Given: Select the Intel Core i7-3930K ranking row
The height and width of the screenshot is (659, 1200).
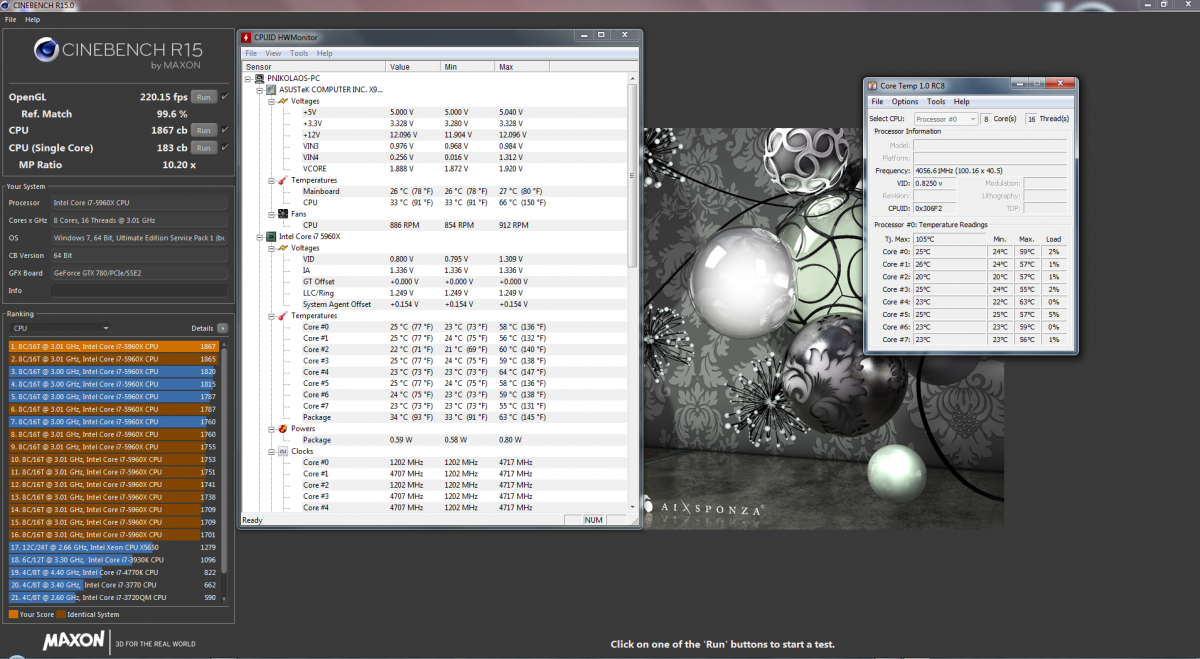Looking at the screenshot, I should [x=114, y=560].
